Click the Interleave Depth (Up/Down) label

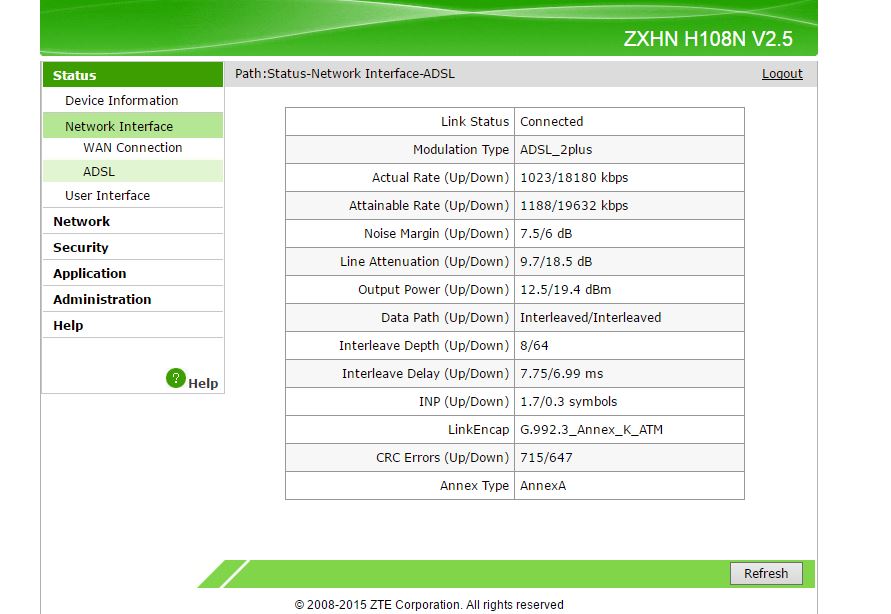pyautogui.click(x=424, y=345)
